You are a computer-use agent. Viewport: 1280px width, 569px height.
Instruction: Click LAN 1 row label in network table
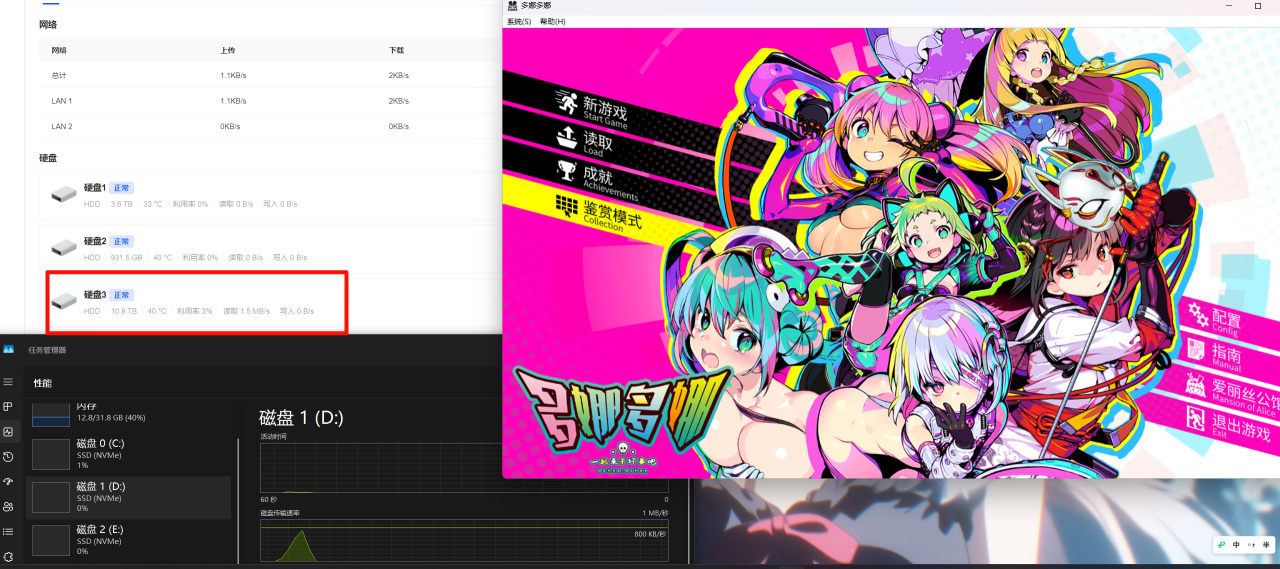(x=62, y=101)
